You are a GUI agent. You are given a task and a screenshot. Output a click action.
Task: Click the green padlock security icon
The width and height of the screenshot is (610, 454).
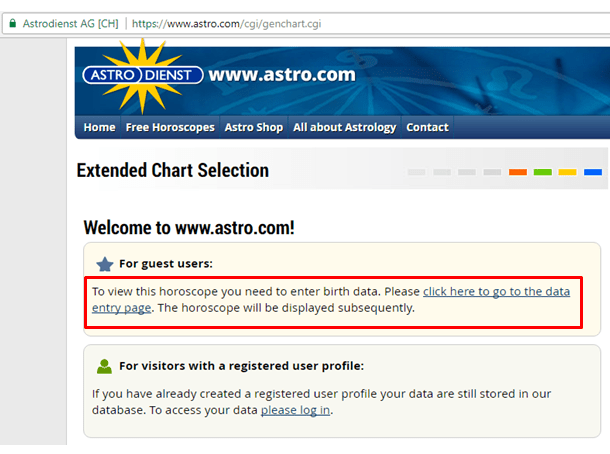[13, 23]
